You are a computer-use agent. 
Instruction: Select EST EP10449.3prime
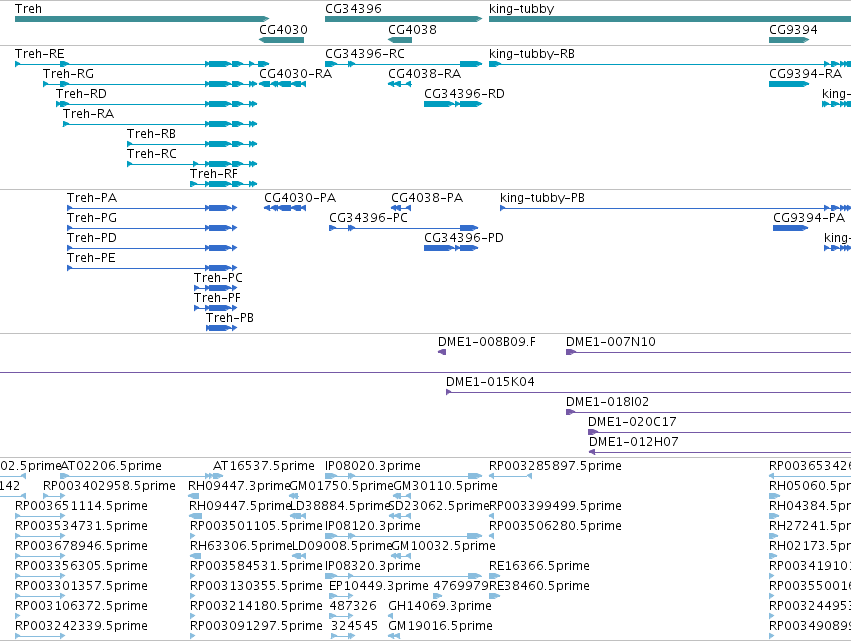click(379, 586)
